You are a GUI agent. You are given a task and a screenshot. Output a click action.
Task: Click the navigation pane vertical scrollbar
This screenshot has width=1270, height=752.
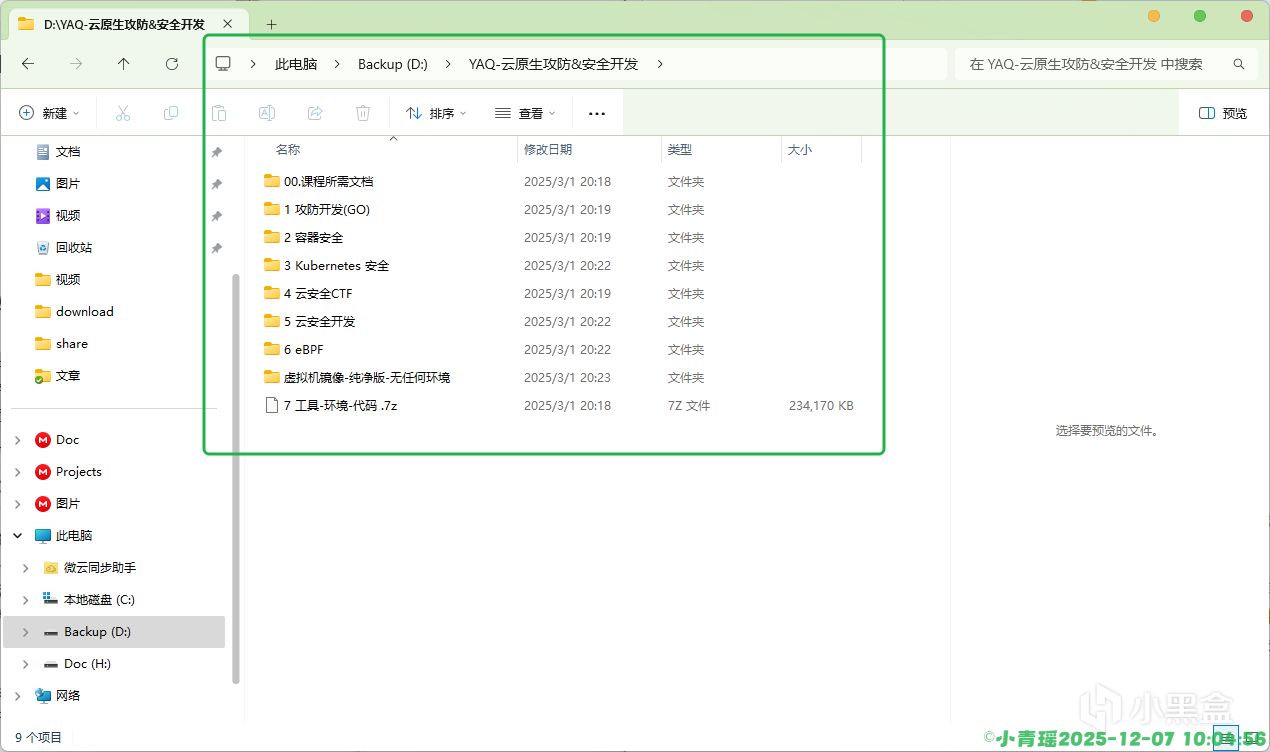(x=236, y=478)
